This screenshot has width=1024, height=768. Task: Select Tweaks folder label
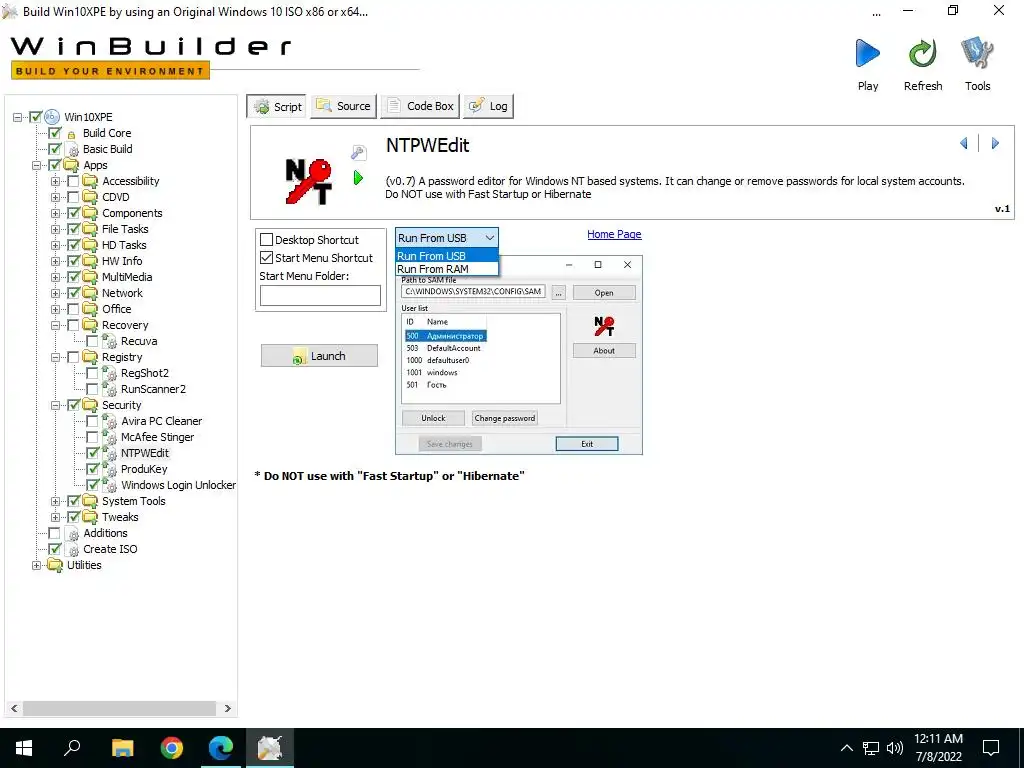120,517
